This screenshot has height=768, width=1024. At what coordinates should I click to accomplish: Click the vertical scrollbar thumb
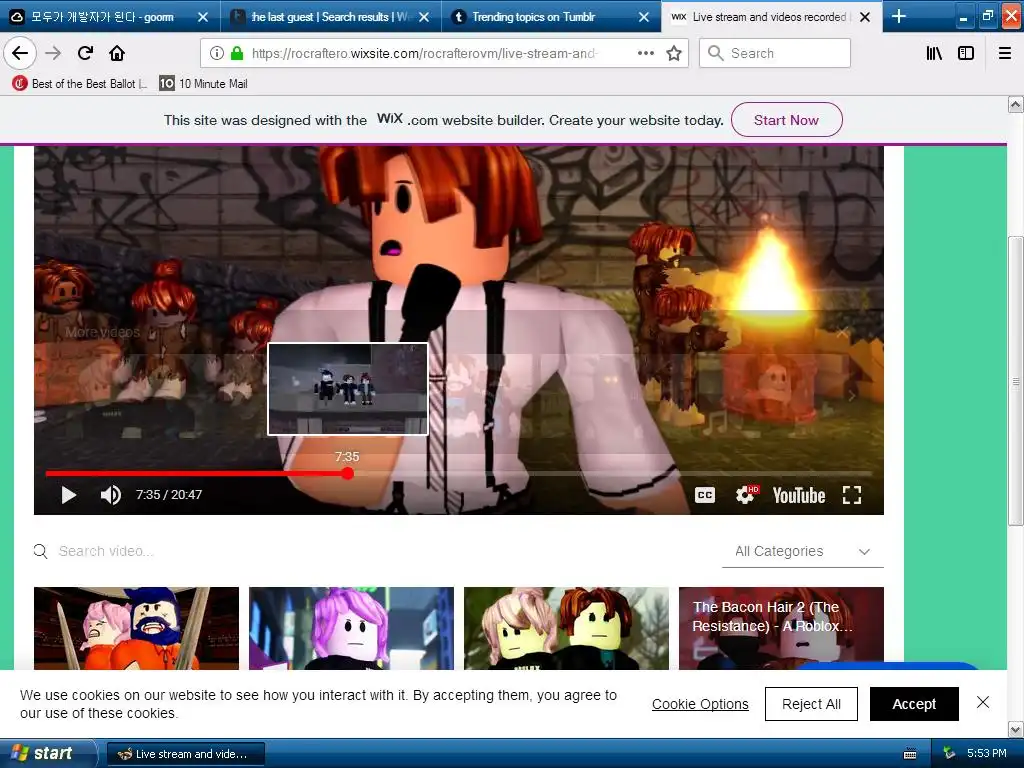click(1016, 381)
